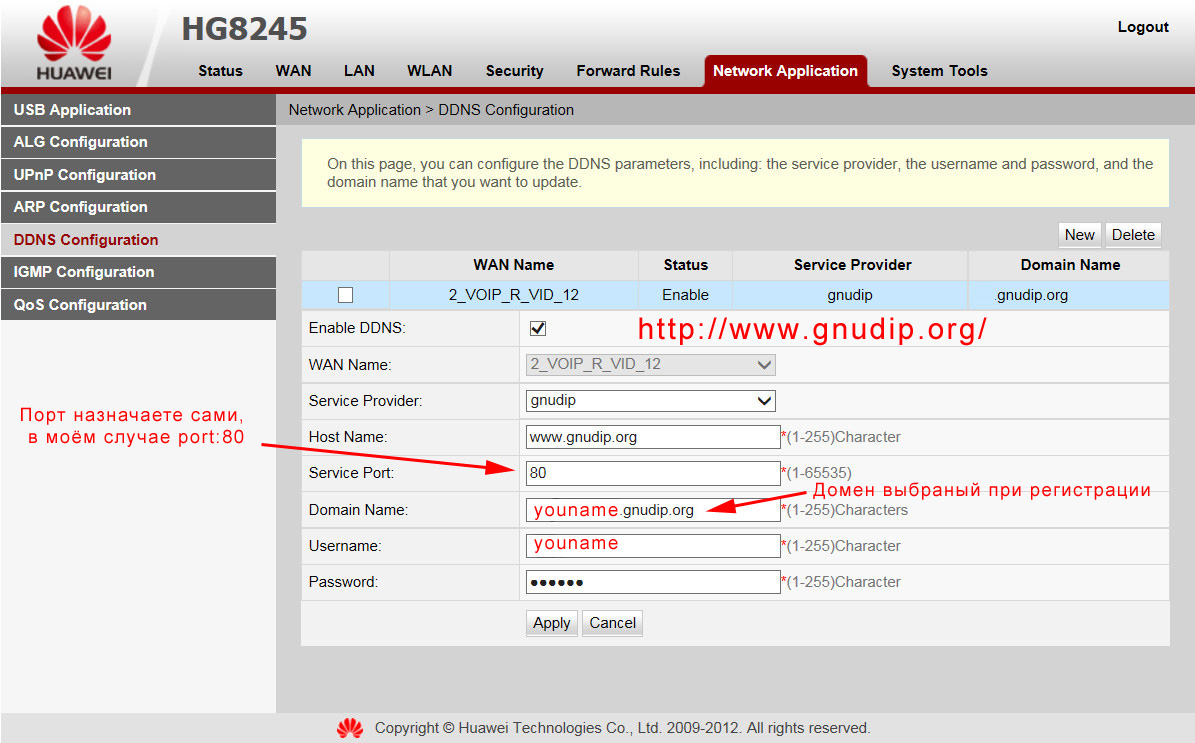Click the Delete button
Screen dimensions: 1195x743
pyautogui.click(x=1133, y=235)
